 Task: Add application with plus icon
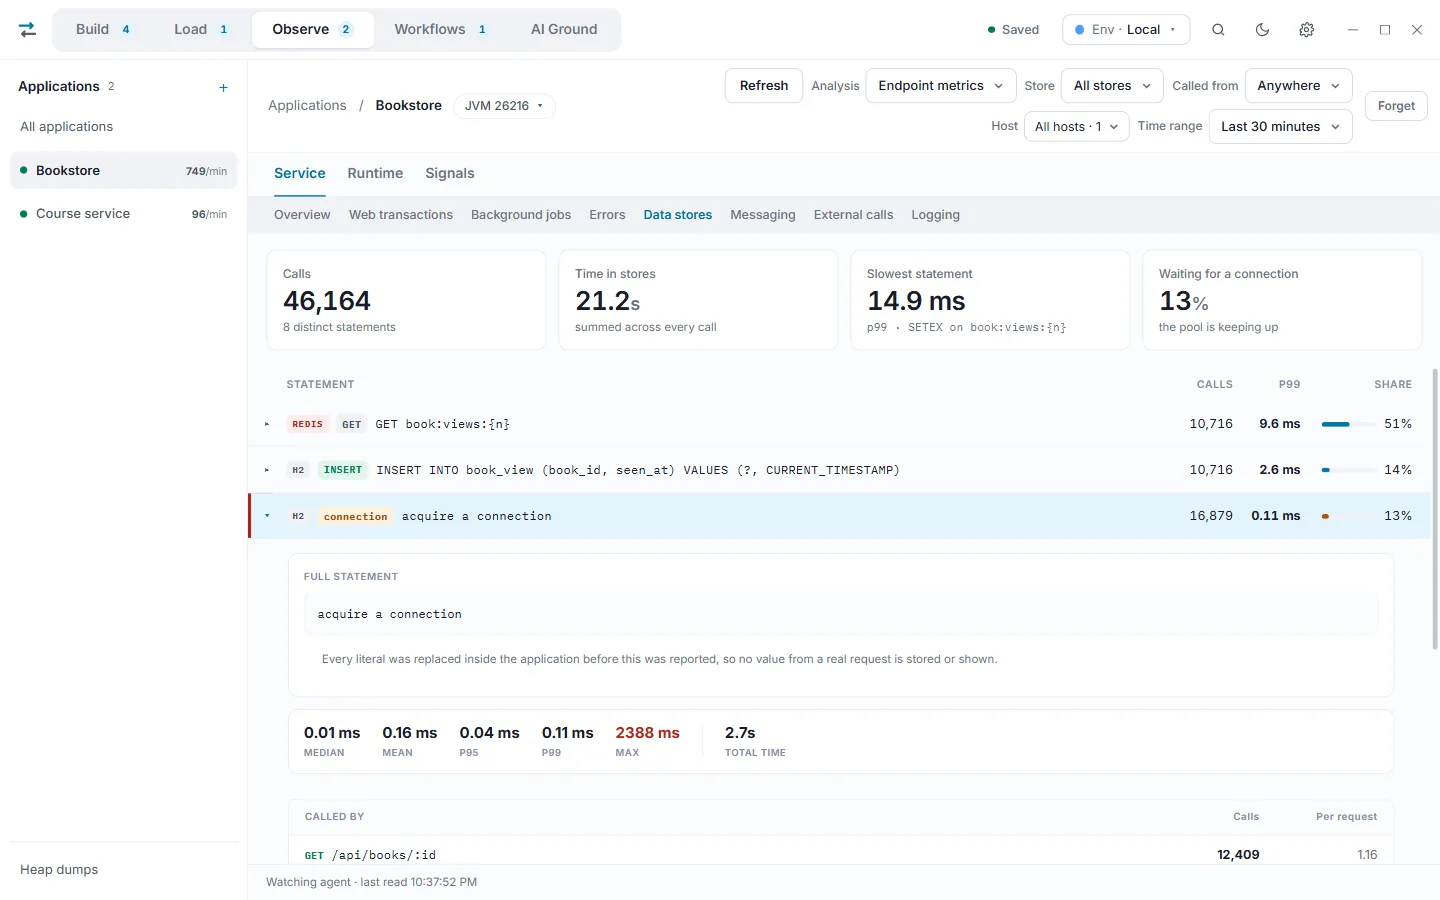coord(223,88)
